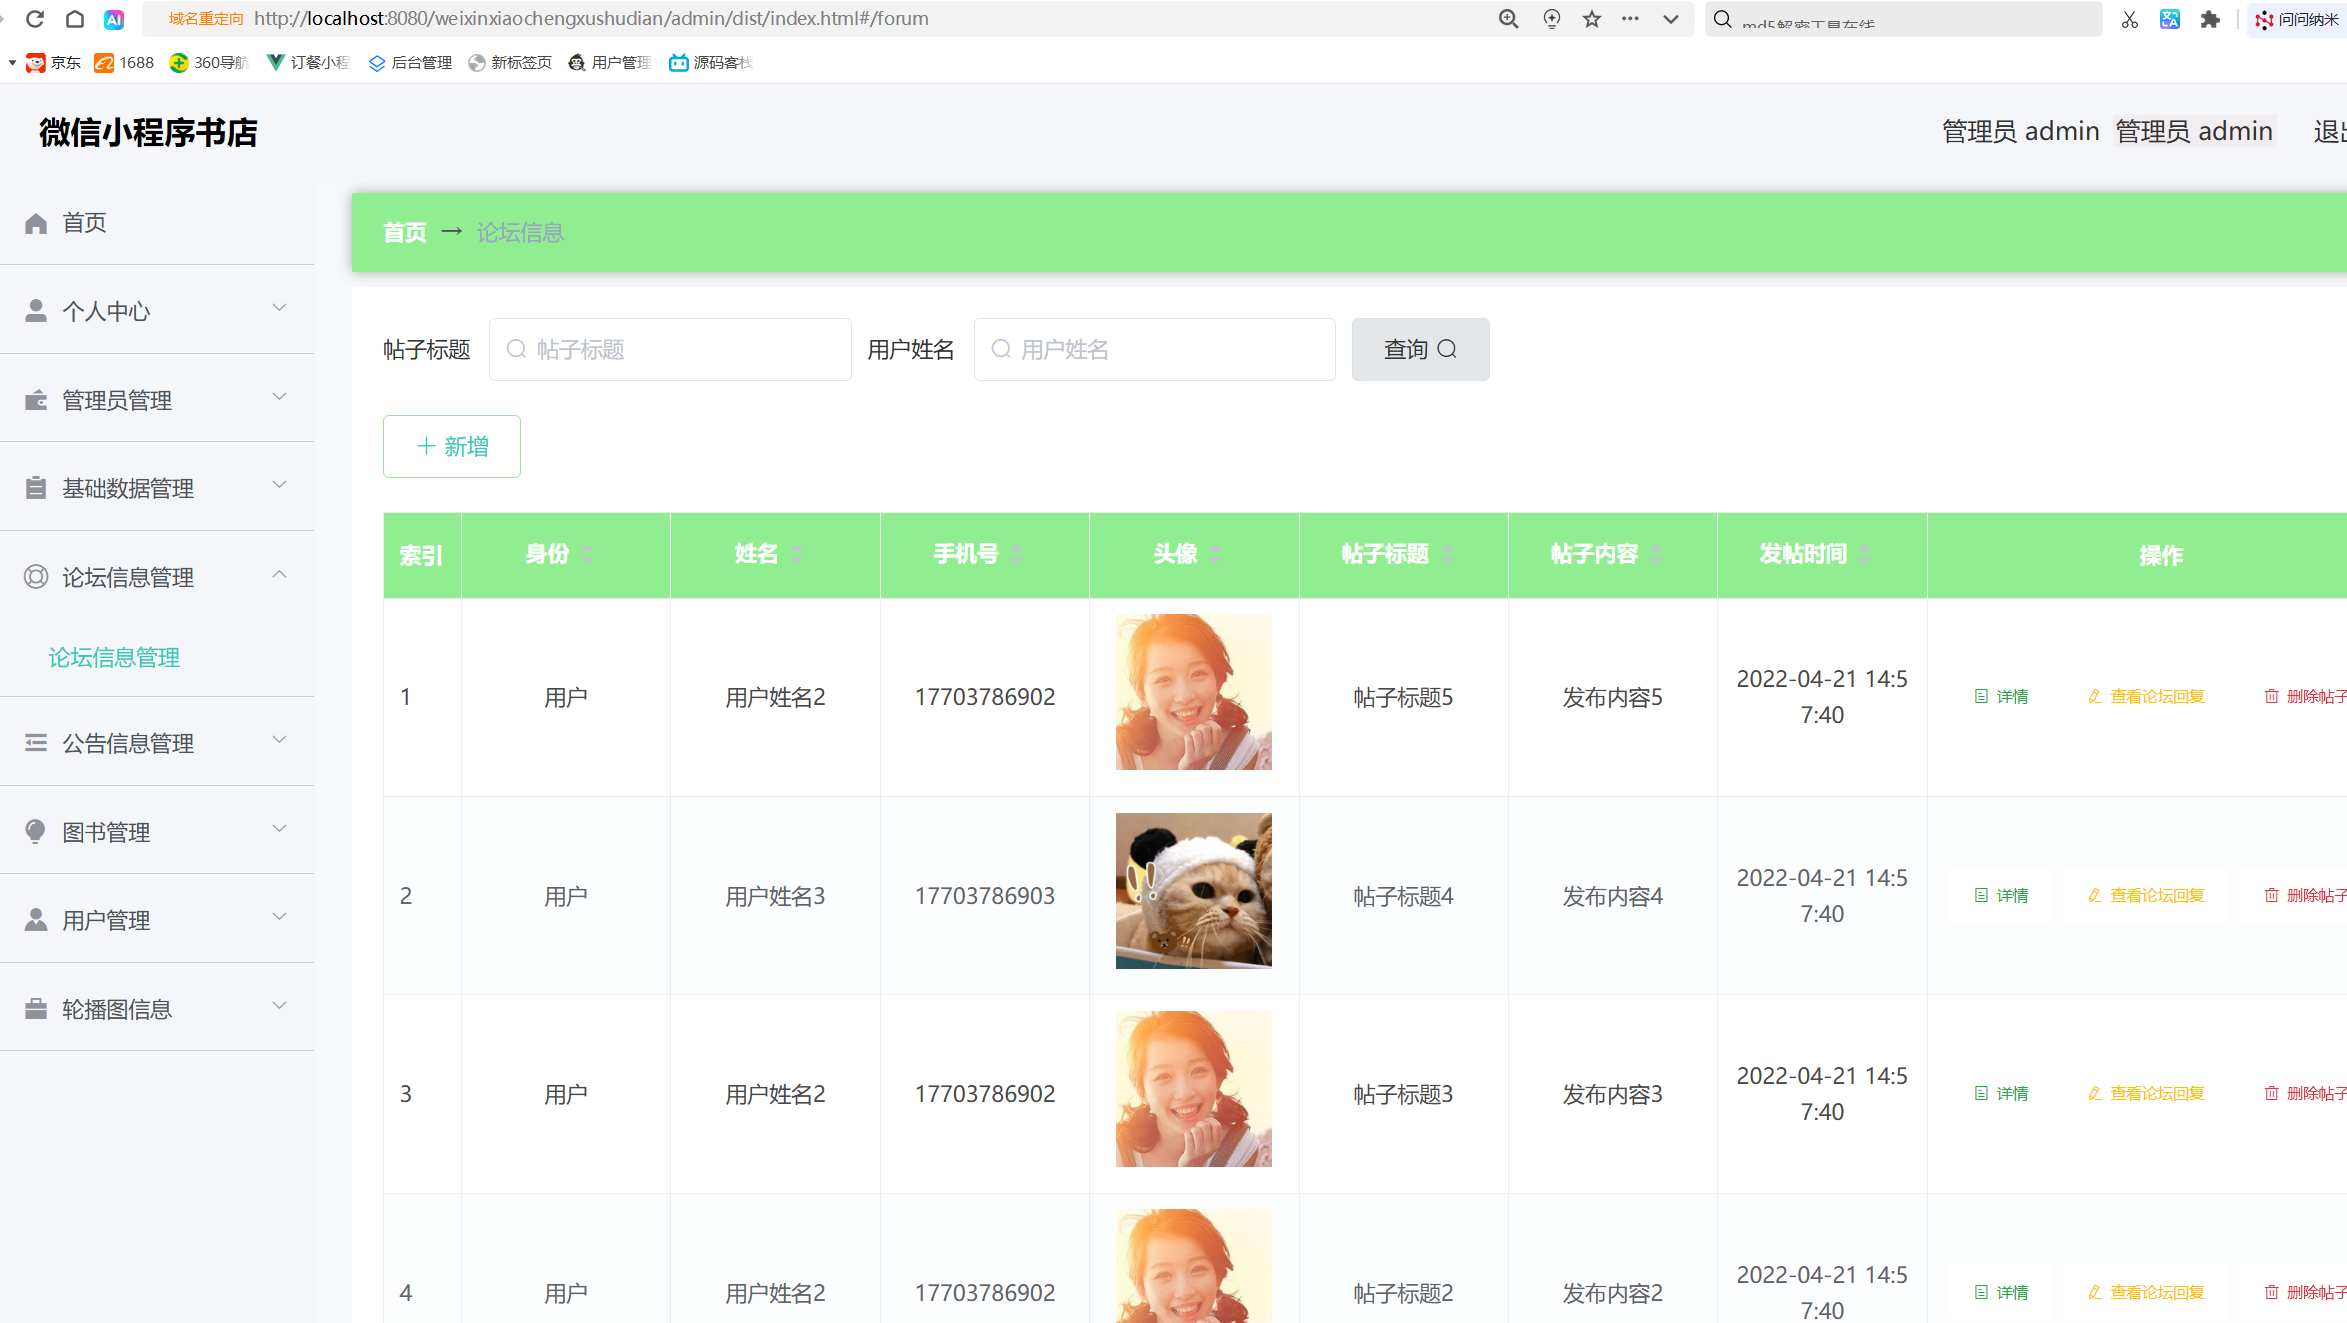Click the pencil icon next to 查看论坛回复
Viewport: 2347px width, 1323px height.
click(2094, 696)
